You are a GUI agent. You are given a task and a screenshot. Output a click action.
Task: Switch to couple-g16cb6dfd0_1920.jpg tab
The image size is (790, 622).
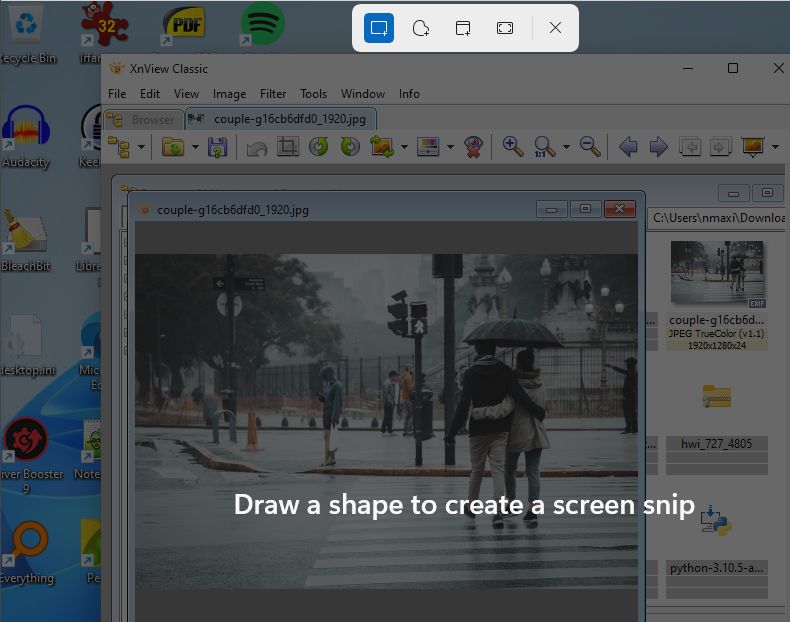tap(281, 119)
